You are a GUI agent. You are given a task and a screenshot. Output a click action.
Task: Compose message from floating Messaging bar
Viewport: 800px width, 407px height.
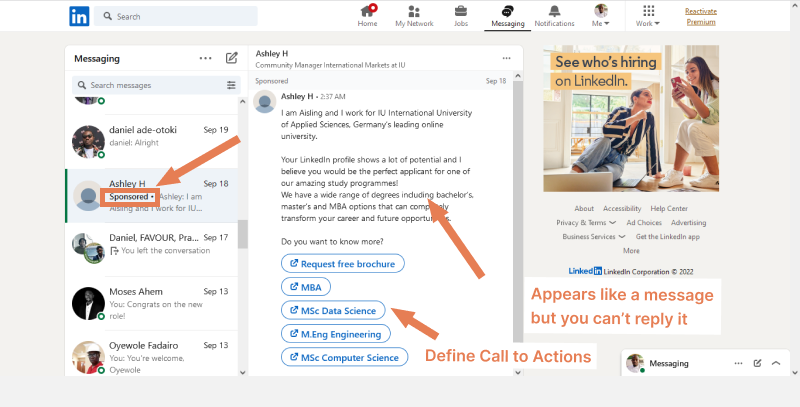pyautogui.click(x=757, y=363)
